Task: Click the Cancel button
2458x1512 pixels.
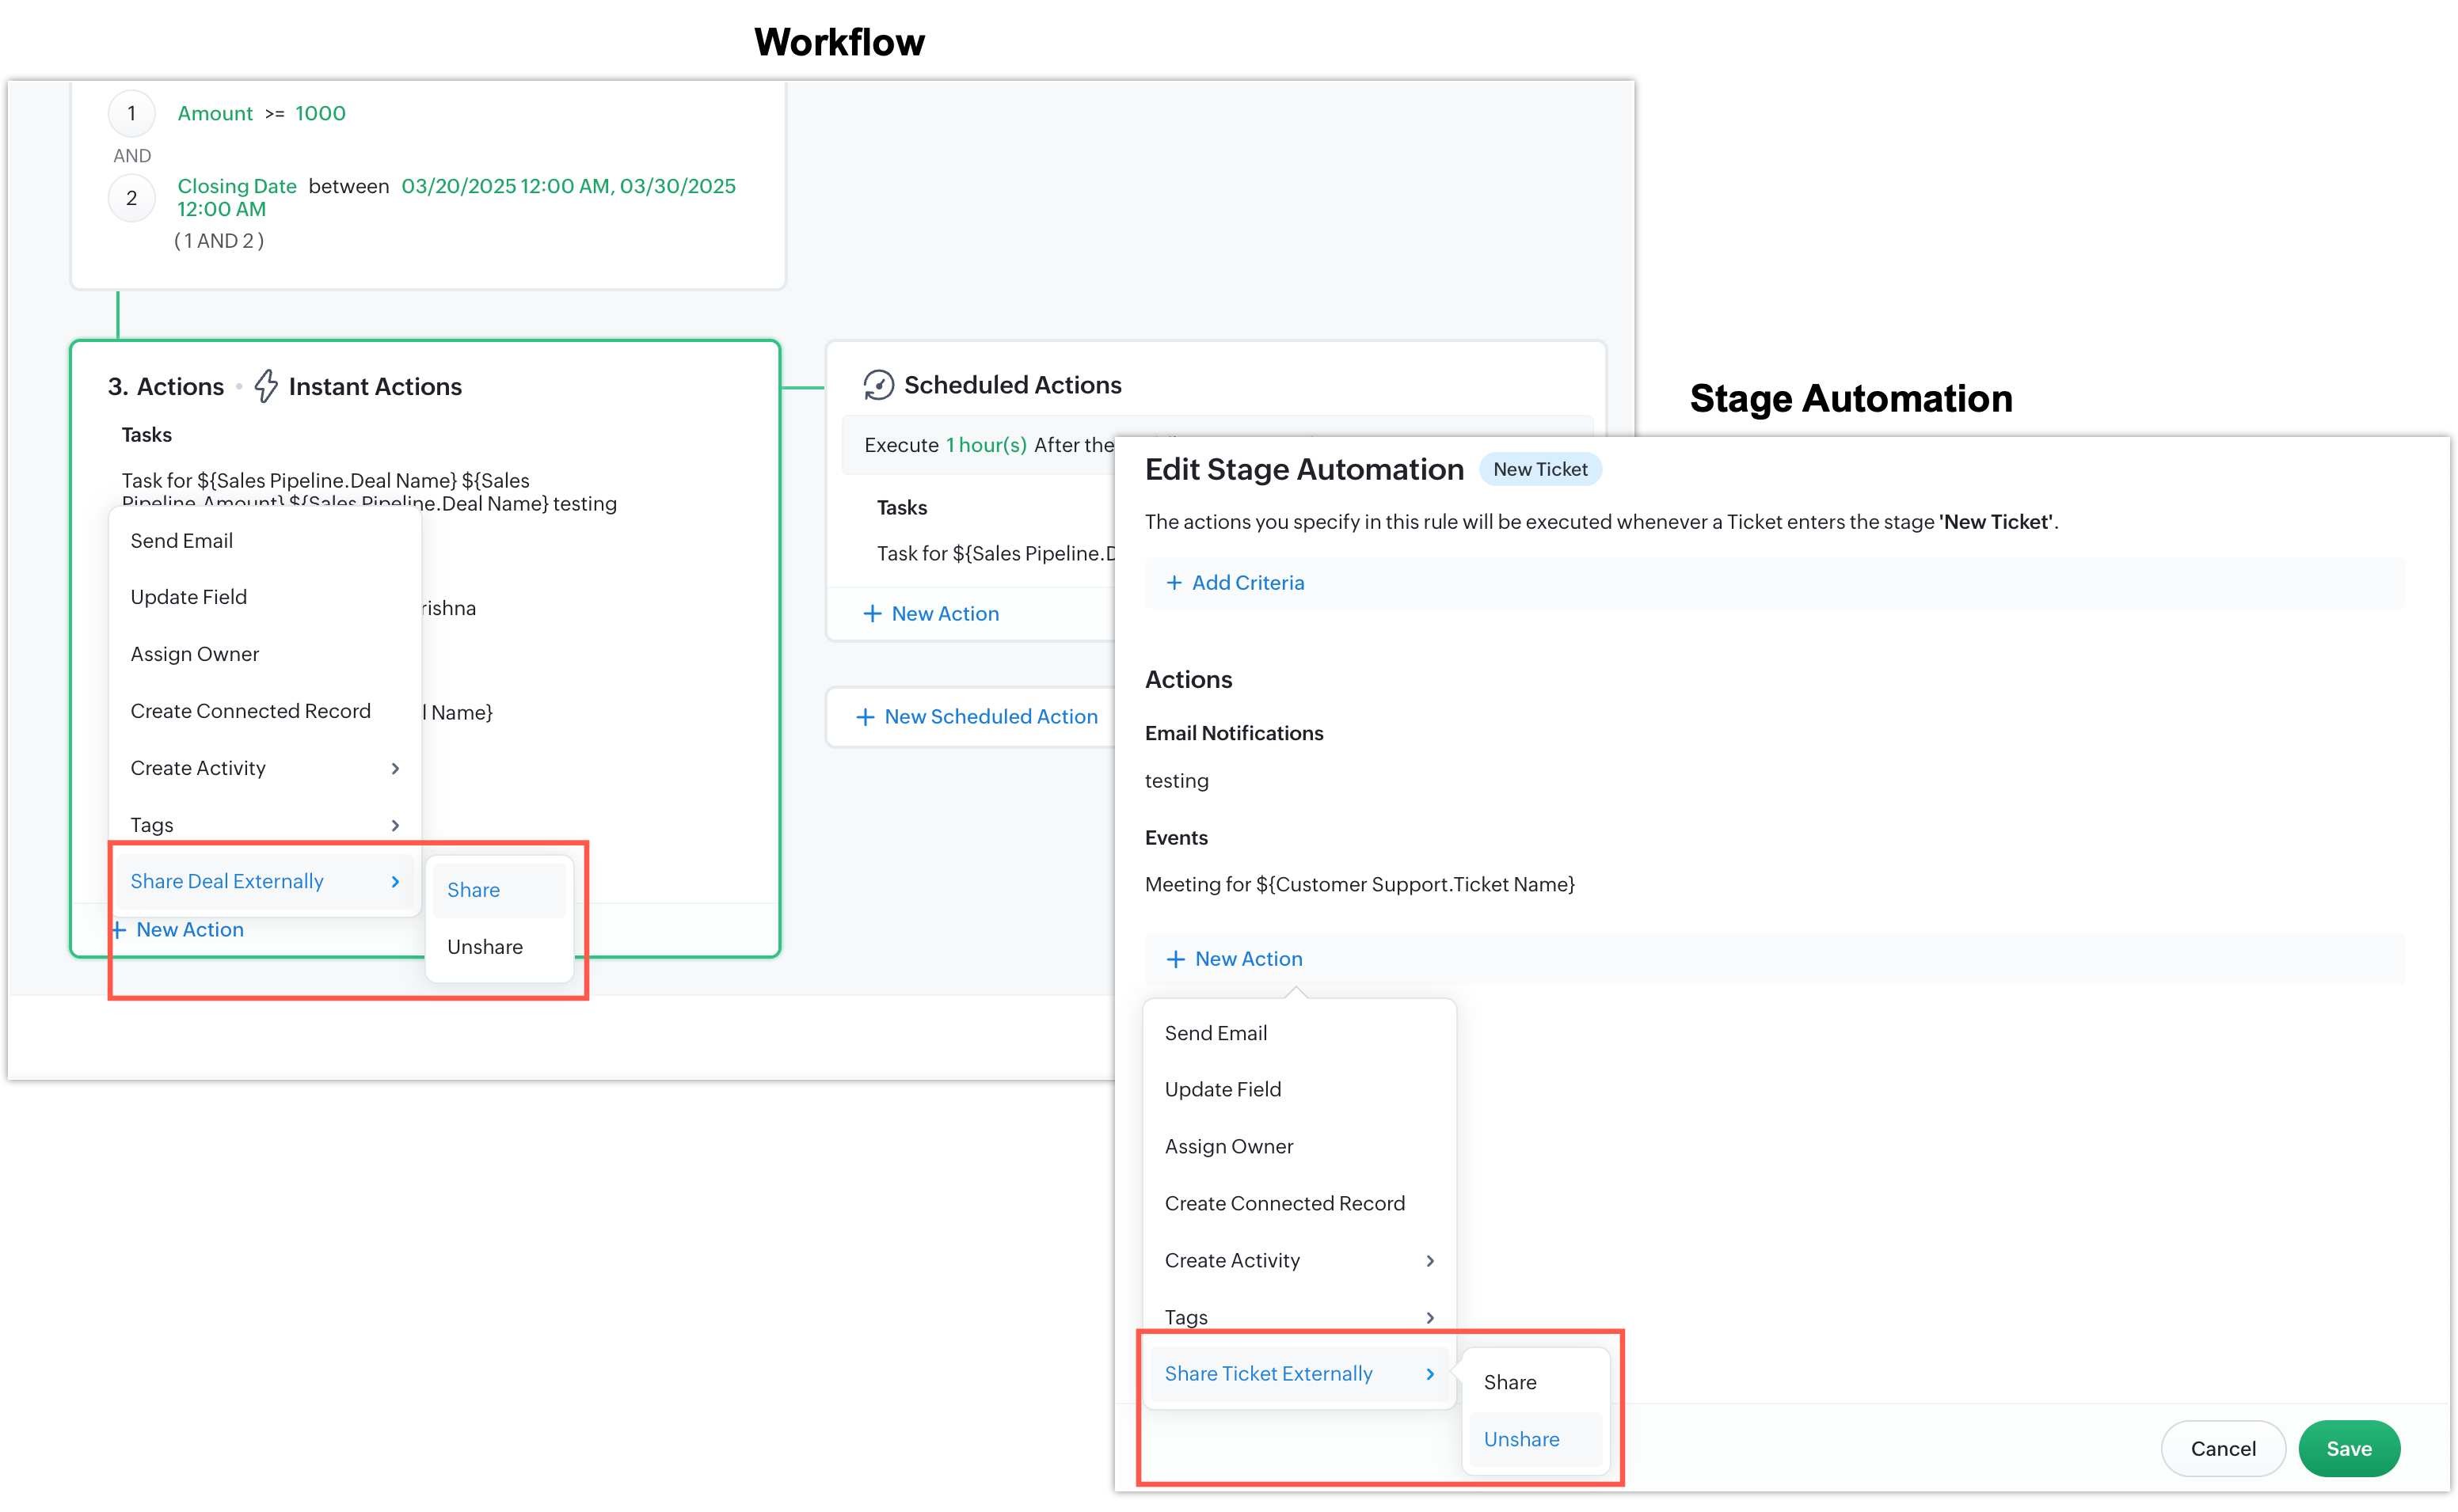Action: 2222,1449
